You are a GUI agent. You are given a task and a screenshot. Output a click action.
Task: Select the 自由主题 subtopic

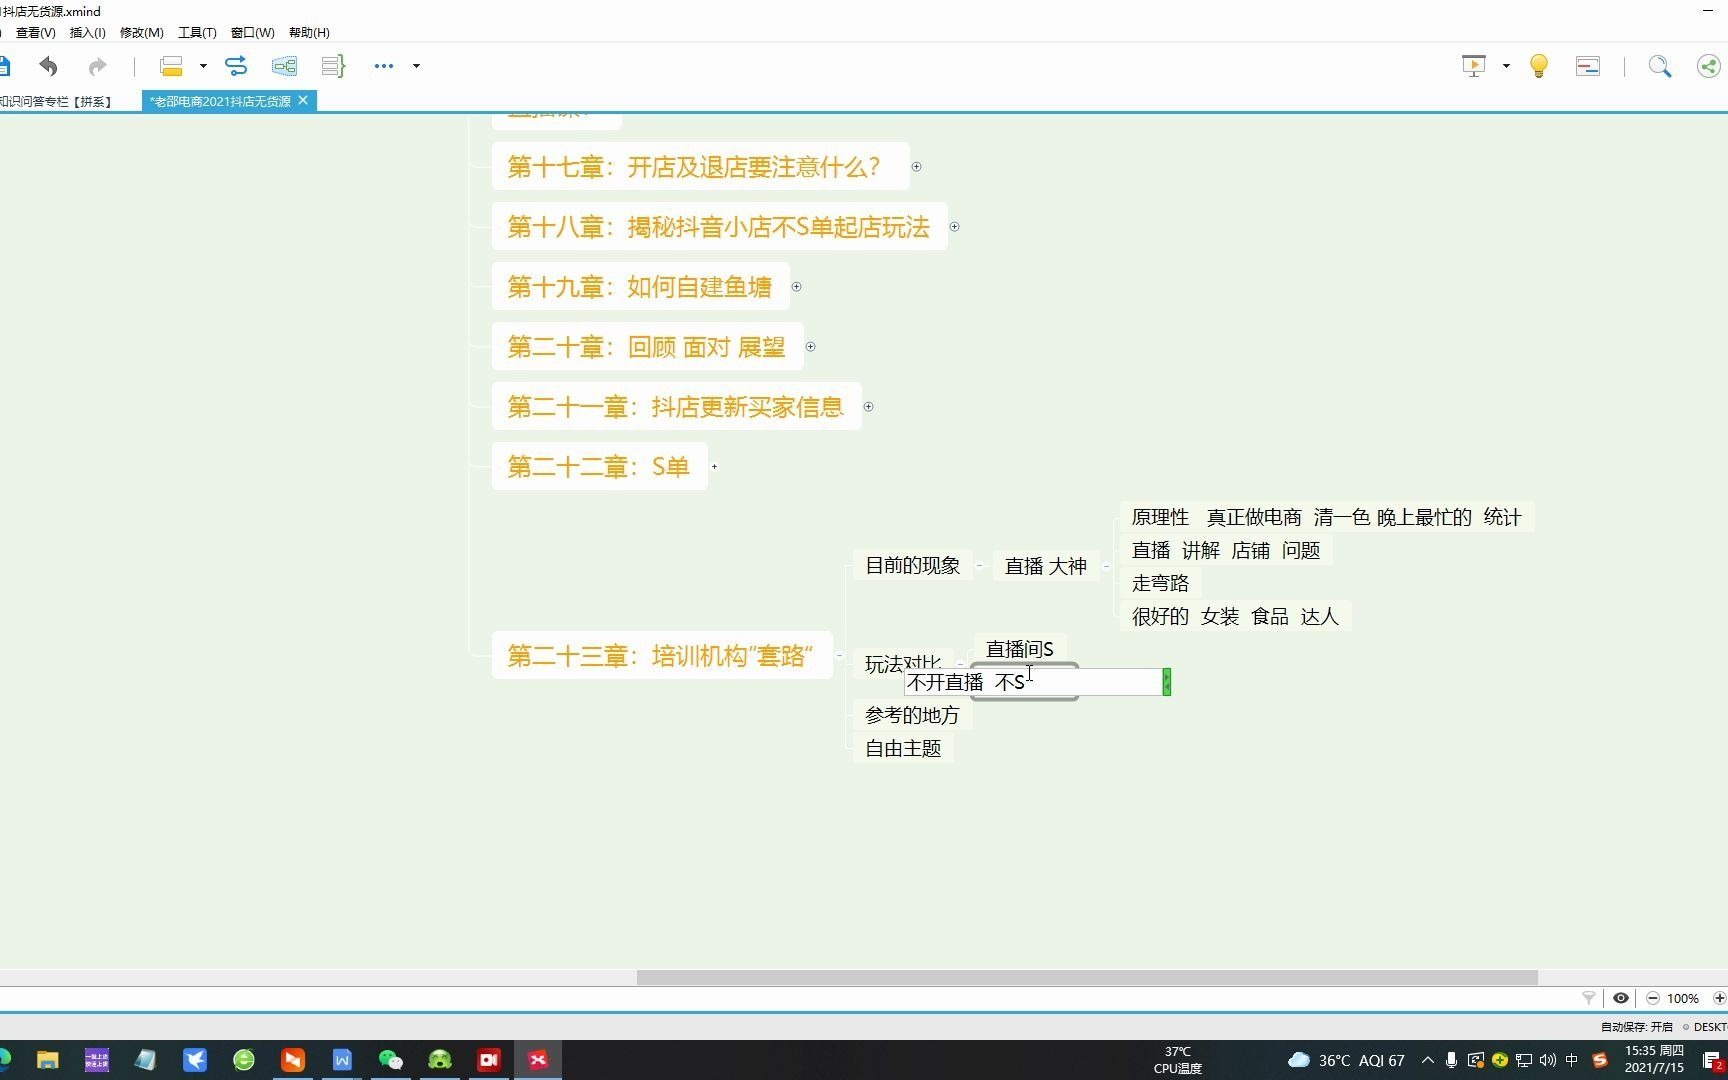pyautogui.click(x=903, y=748)
